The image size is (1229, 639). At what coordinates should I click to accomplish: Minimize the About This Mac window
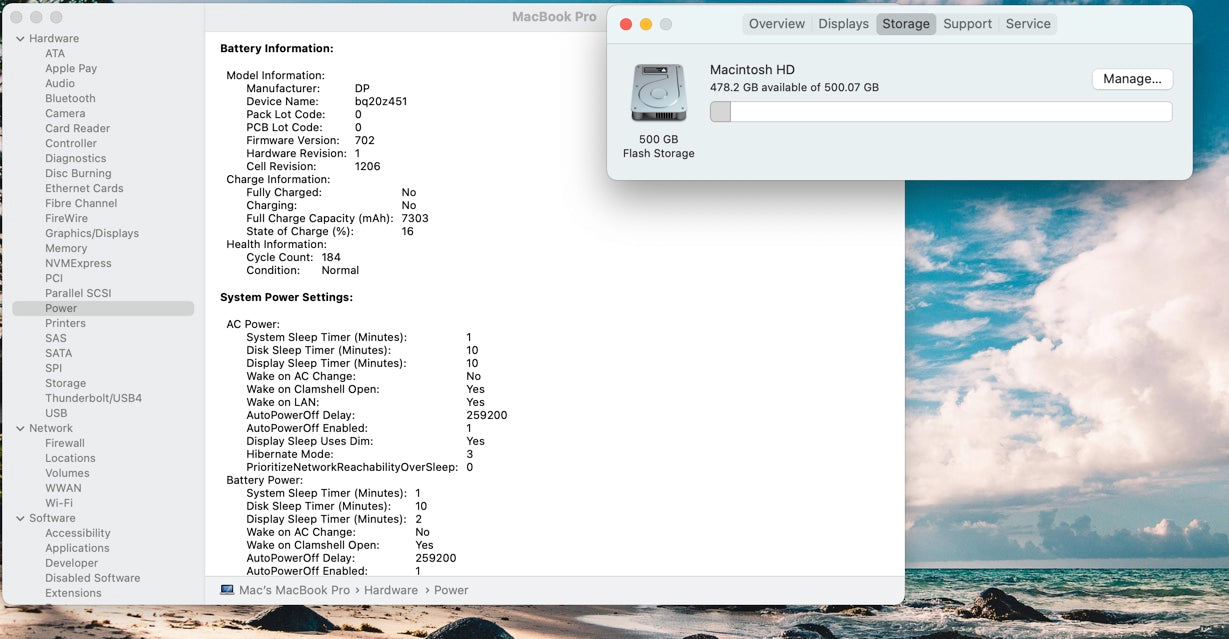[646, 24]
